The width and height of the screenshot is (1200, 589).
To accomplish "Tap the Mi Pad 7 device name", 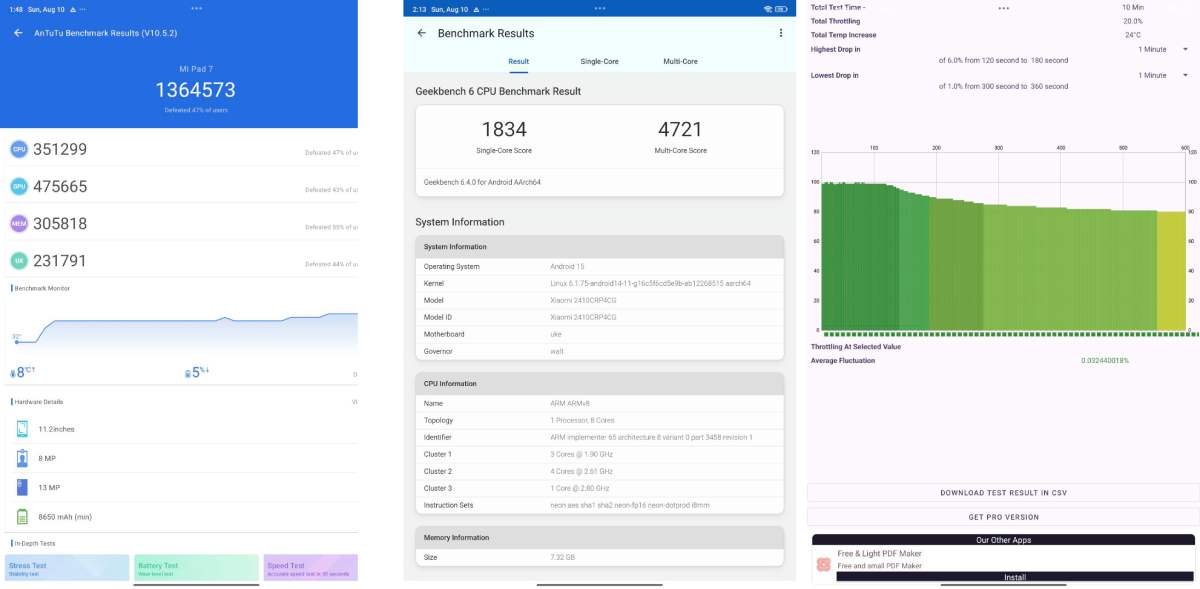I will click(195, 68).
